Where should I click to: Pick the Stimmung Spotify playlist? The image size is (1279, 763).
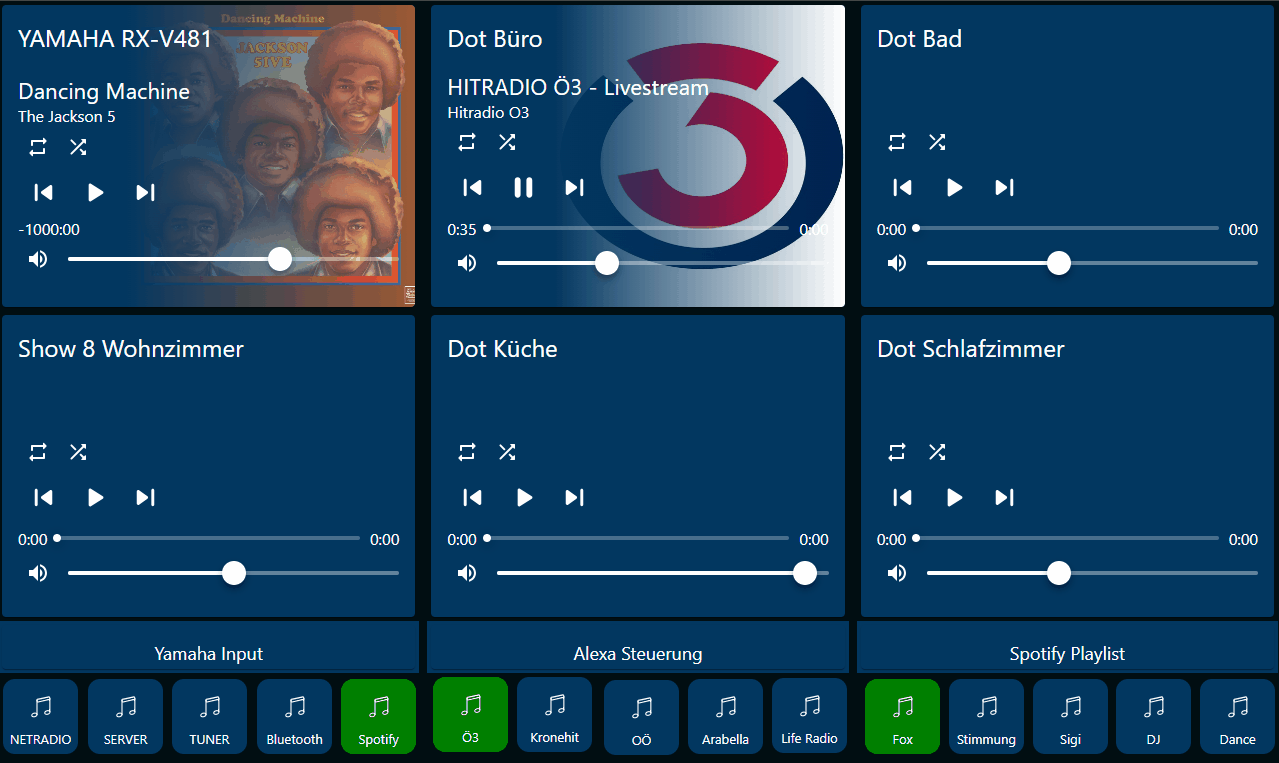[x=986, y=716]
